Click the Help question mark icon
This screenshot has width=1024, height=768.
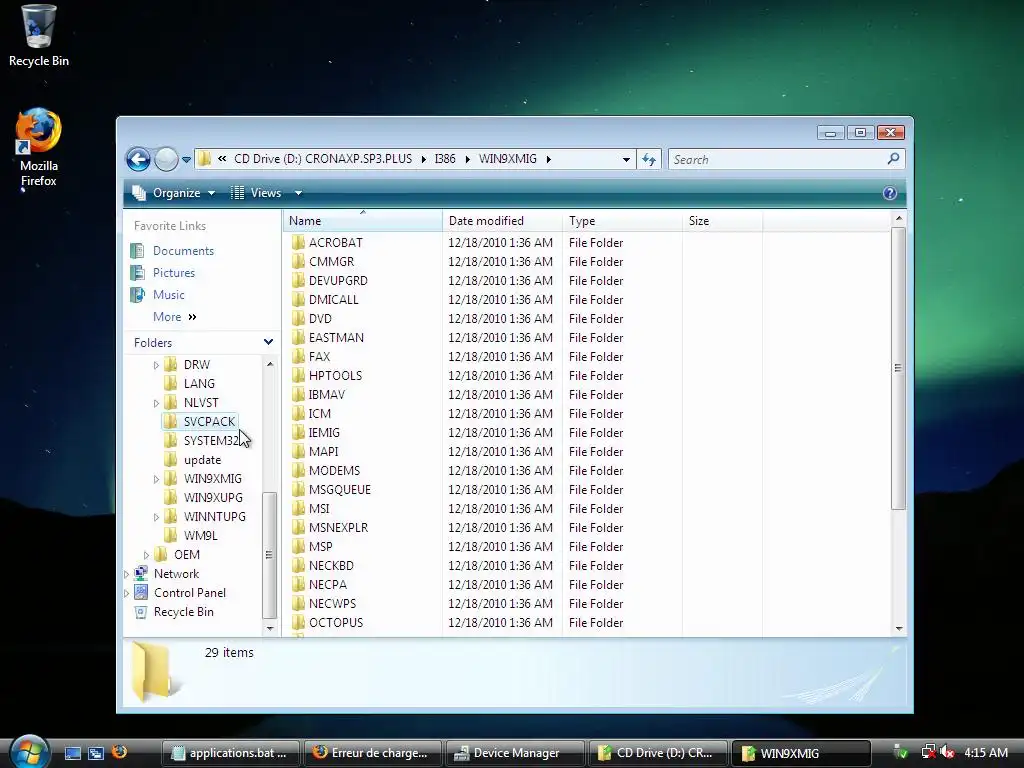(x=889, y=193)
